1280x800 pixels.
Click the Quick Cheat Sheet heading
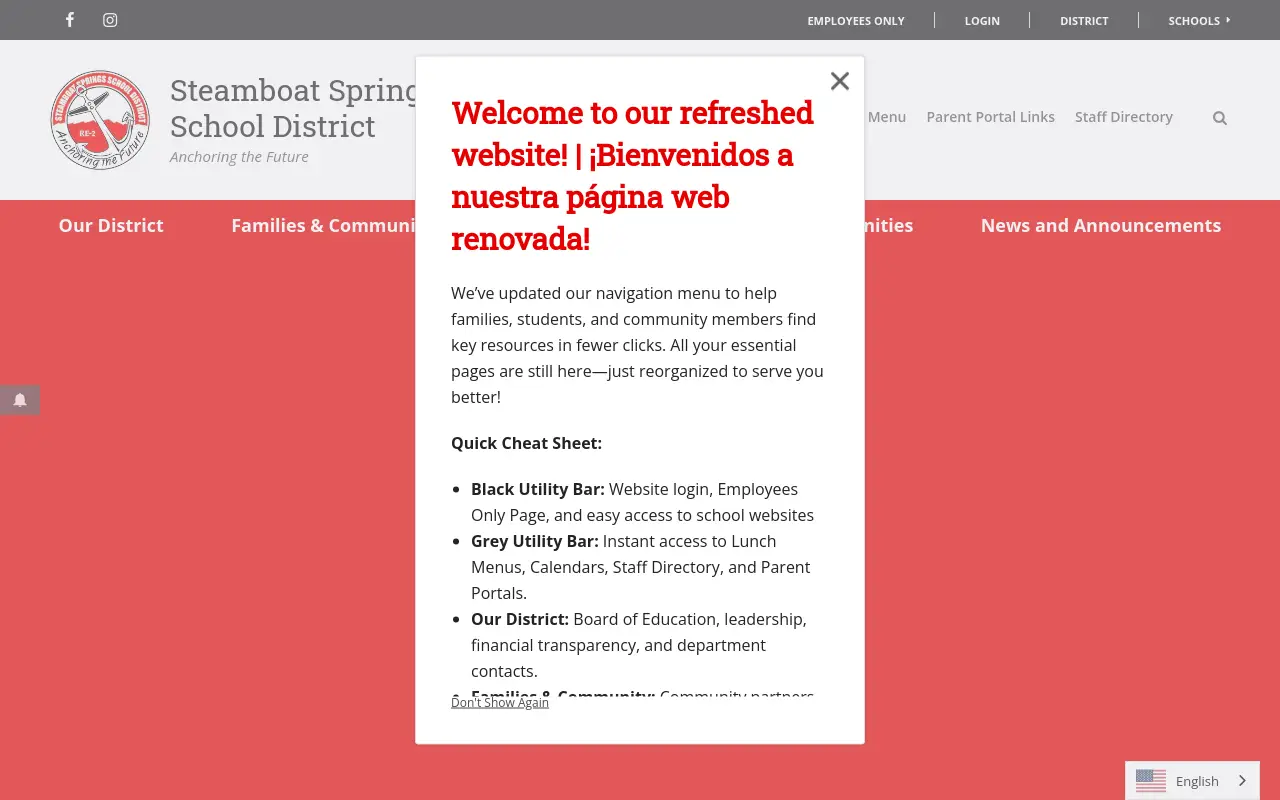(x=526, y=443)
